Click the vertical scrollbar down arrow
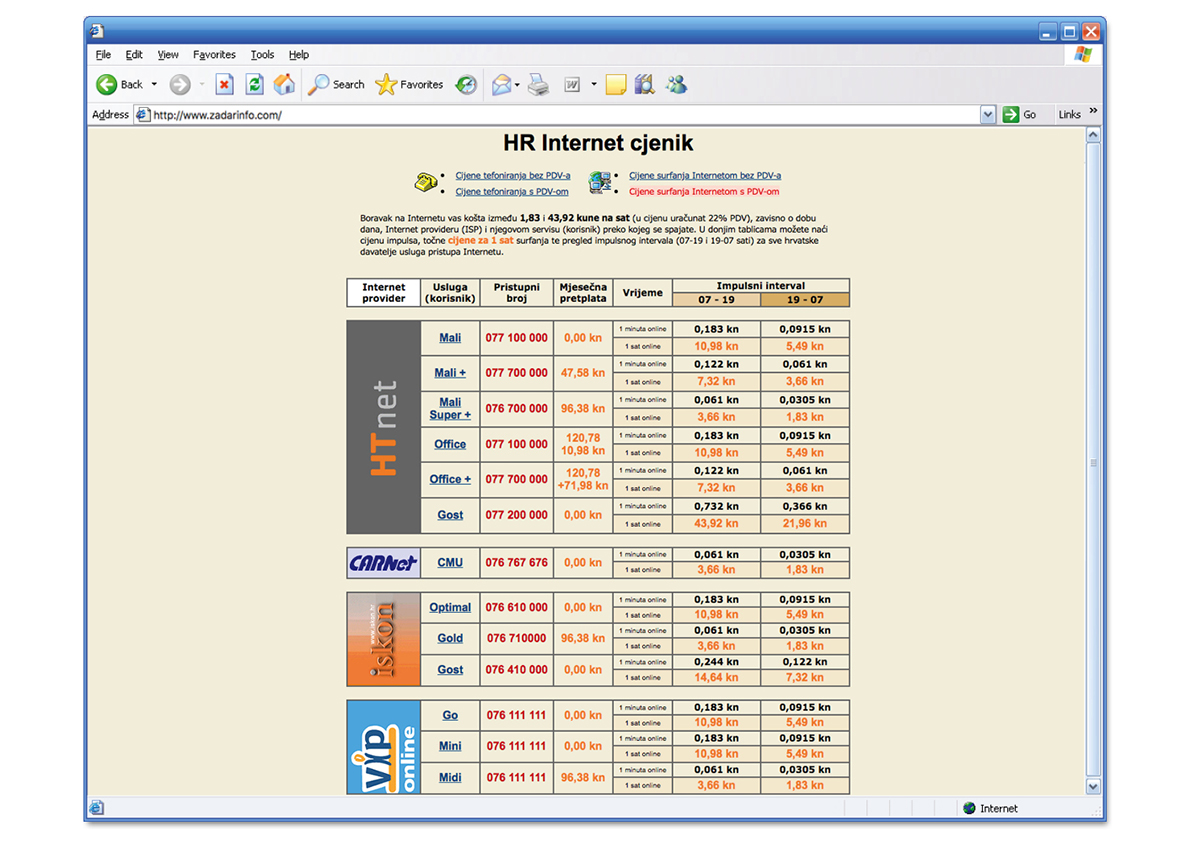Viewport: 1191px width, 842px height. click(x=1093, y=787)
